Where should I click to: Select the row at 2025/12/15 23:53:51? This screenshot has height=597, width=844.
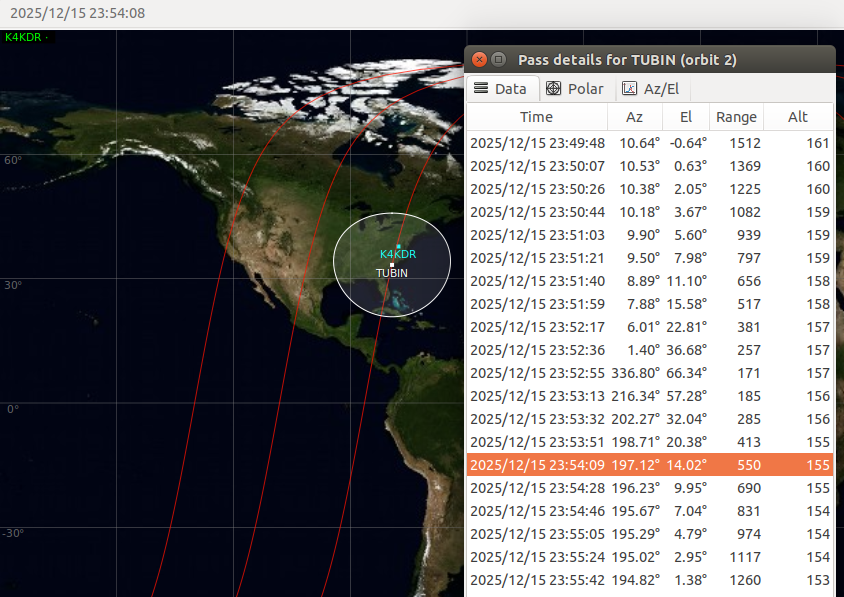coord(650,442)
